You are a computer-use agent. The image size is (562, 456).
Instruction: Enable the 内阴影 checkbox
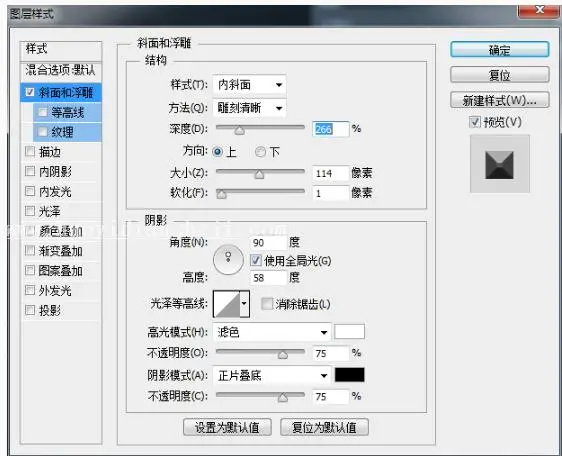[30, 171]
